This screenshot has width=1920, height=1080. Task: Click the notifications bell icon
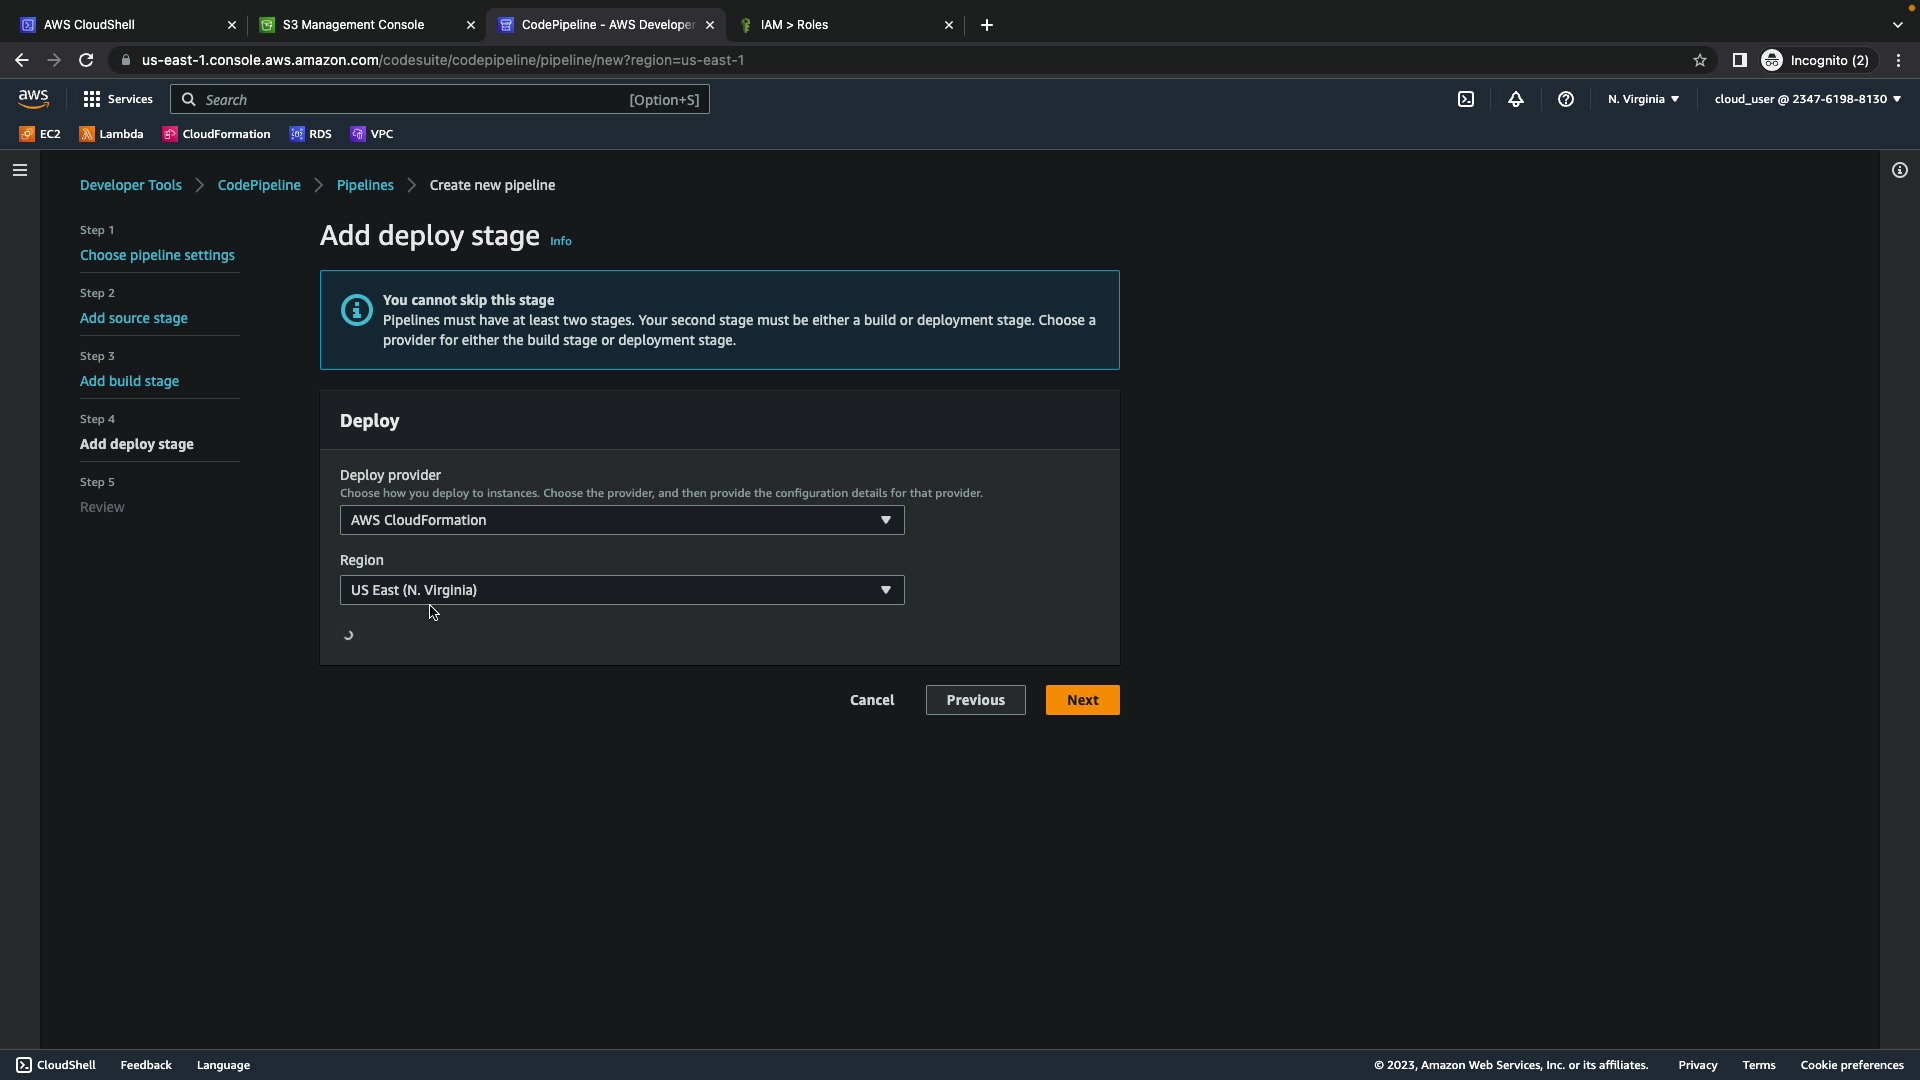[1516, 99]
